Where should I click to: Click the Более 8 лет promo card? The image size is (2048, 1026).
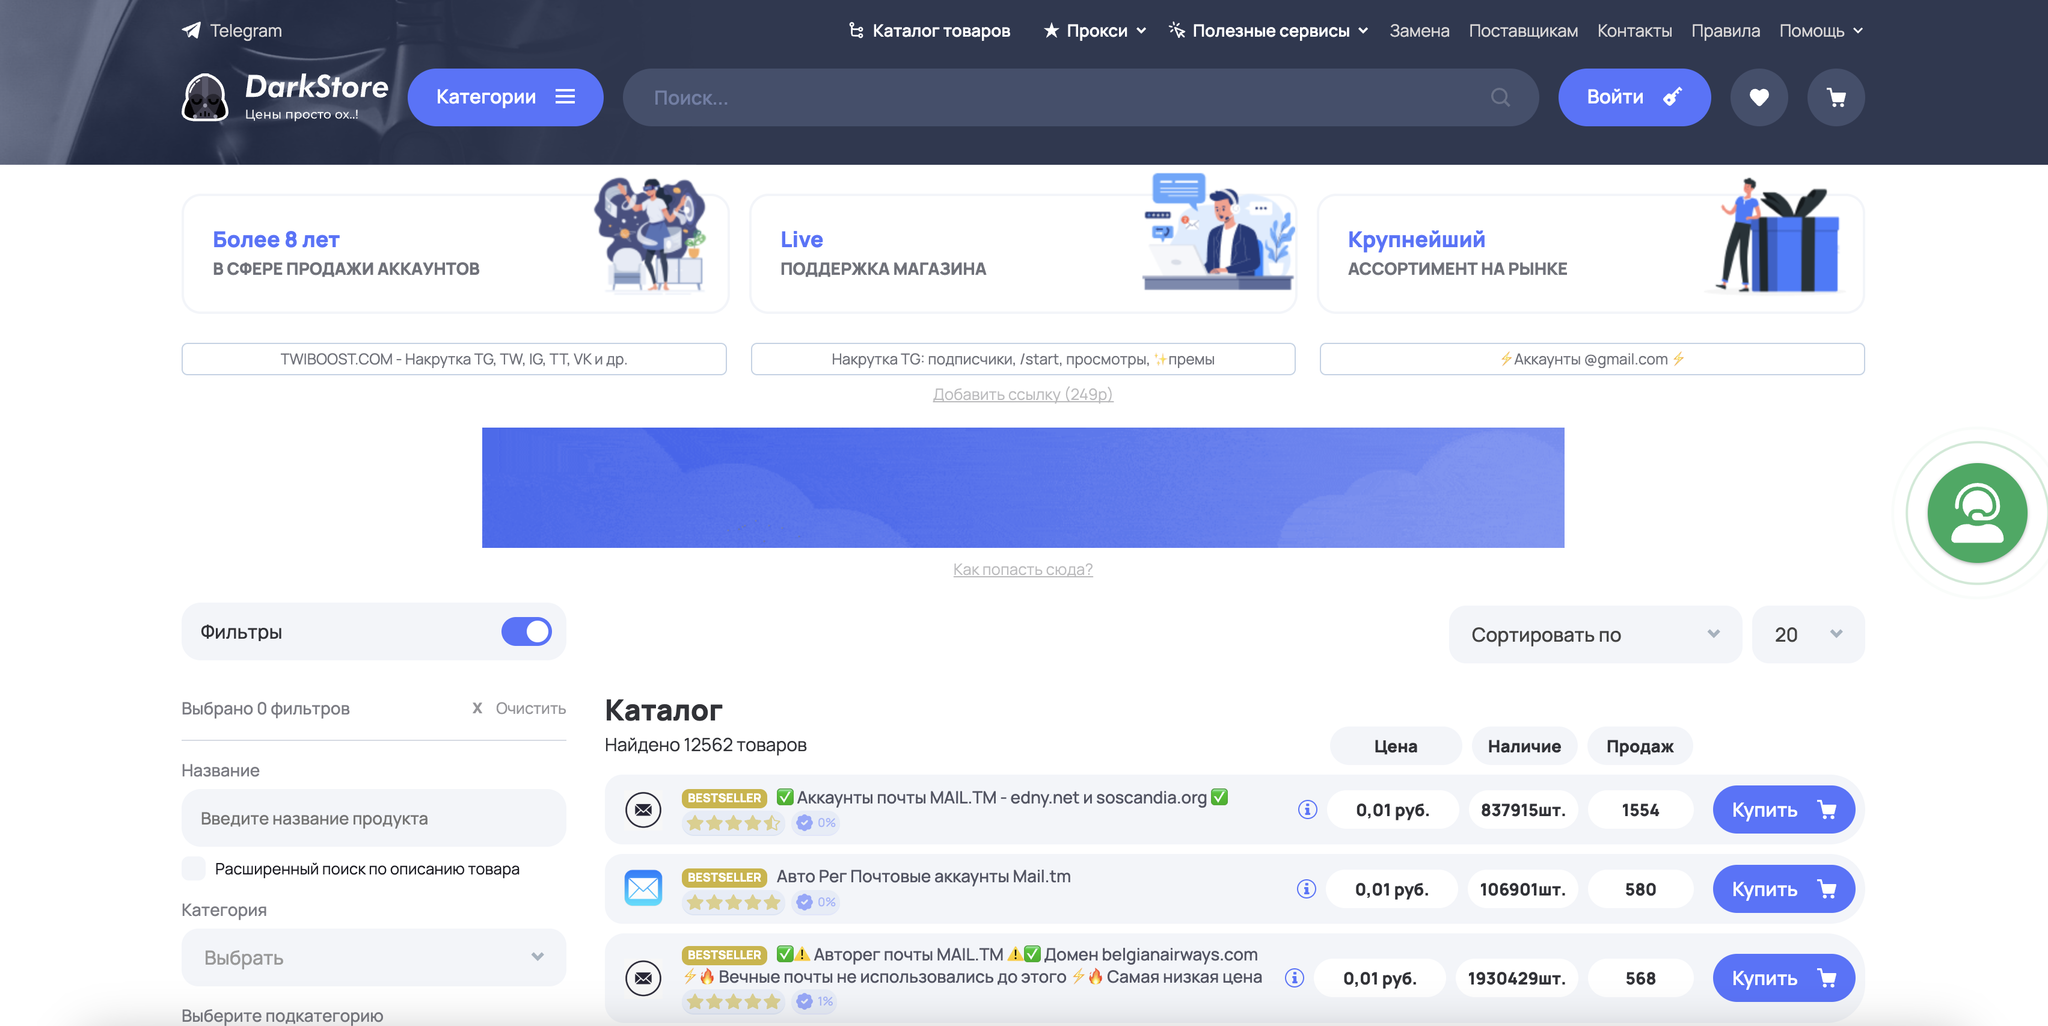(x=455, y=253)
